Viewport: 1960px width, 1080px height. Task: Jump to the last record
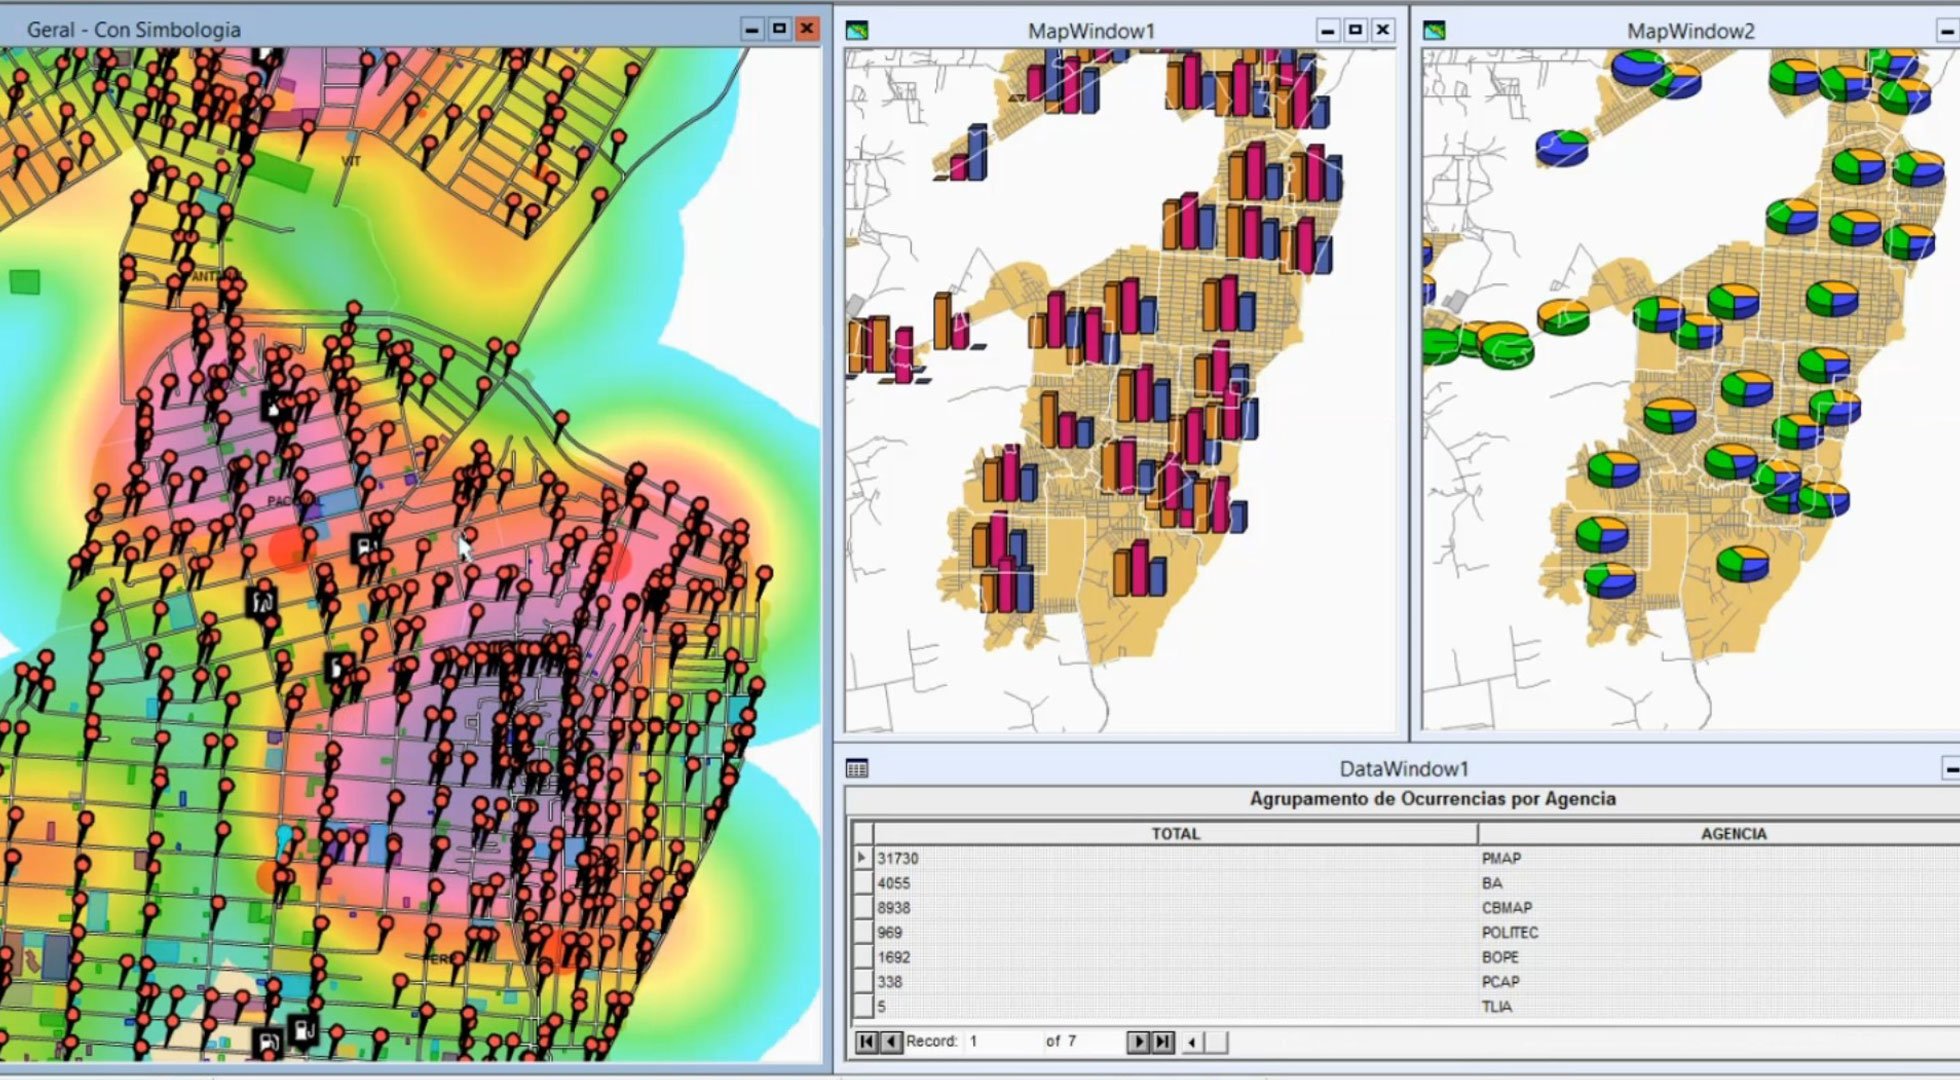click(1162, 1042)
